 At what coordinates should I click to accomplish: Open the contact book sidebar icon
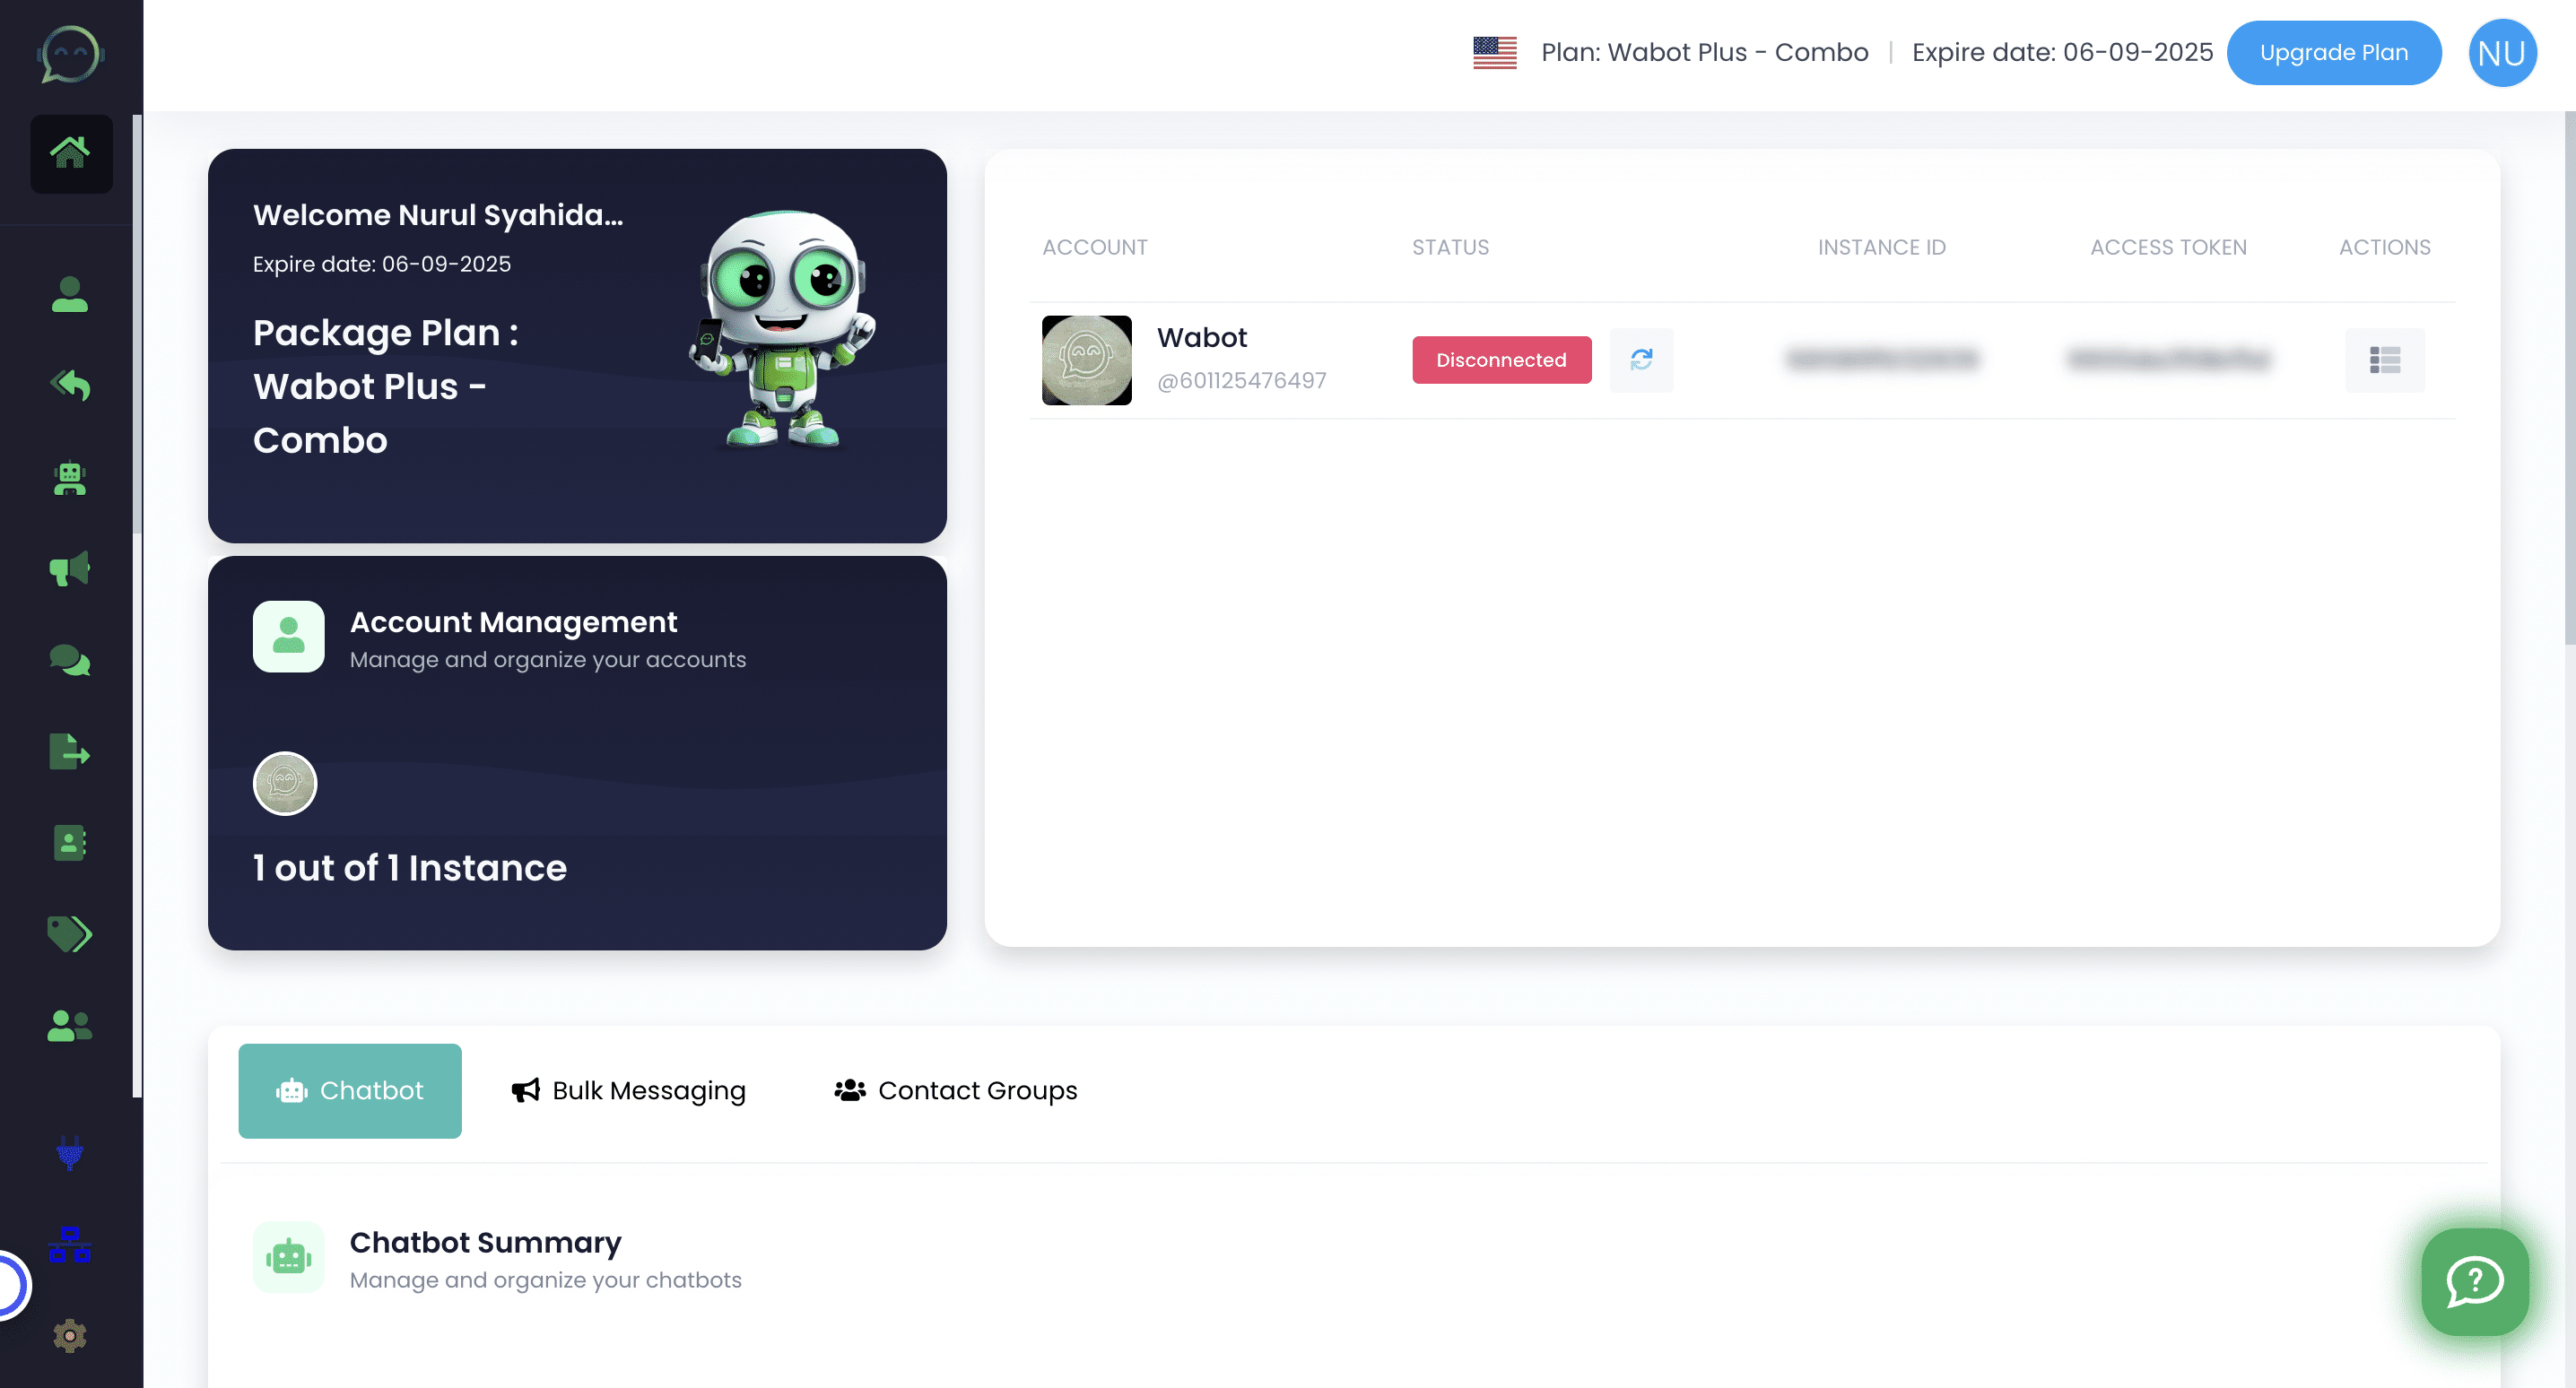[70, 843]
